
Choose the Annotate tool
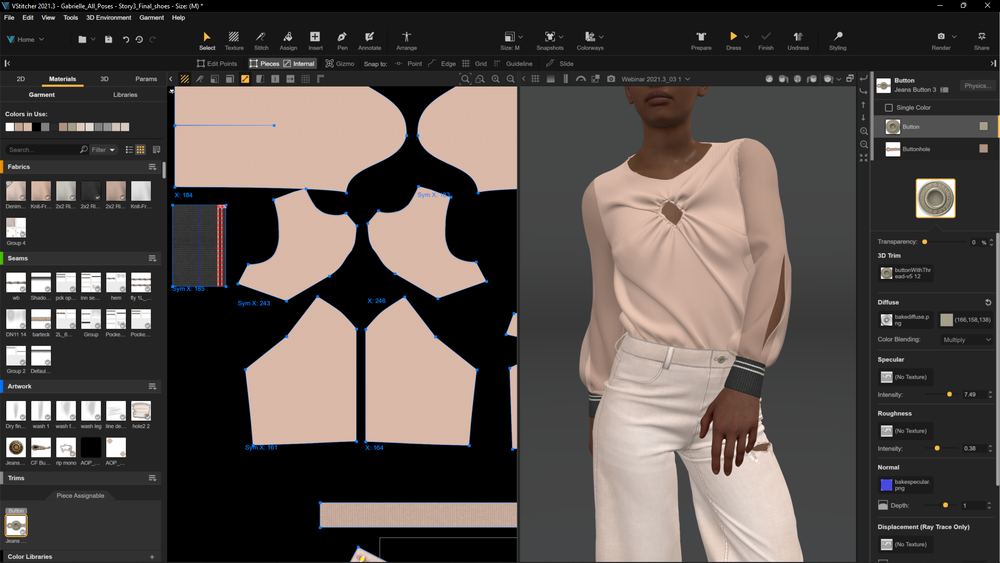[x=369, y=39]
